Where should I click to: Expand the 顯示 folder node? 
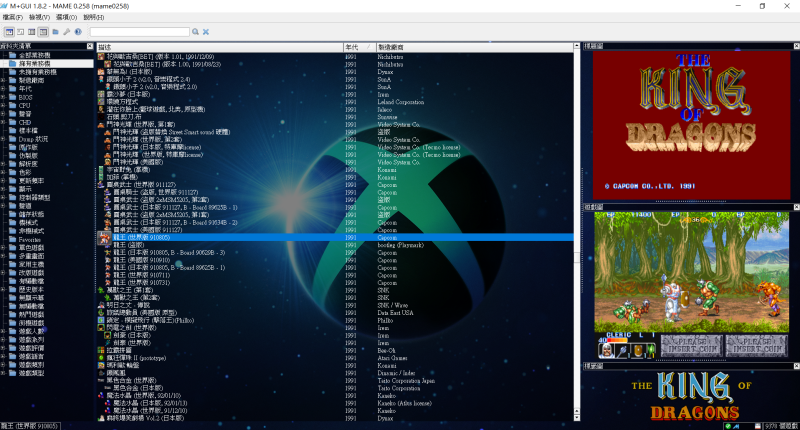pos(3,189)
